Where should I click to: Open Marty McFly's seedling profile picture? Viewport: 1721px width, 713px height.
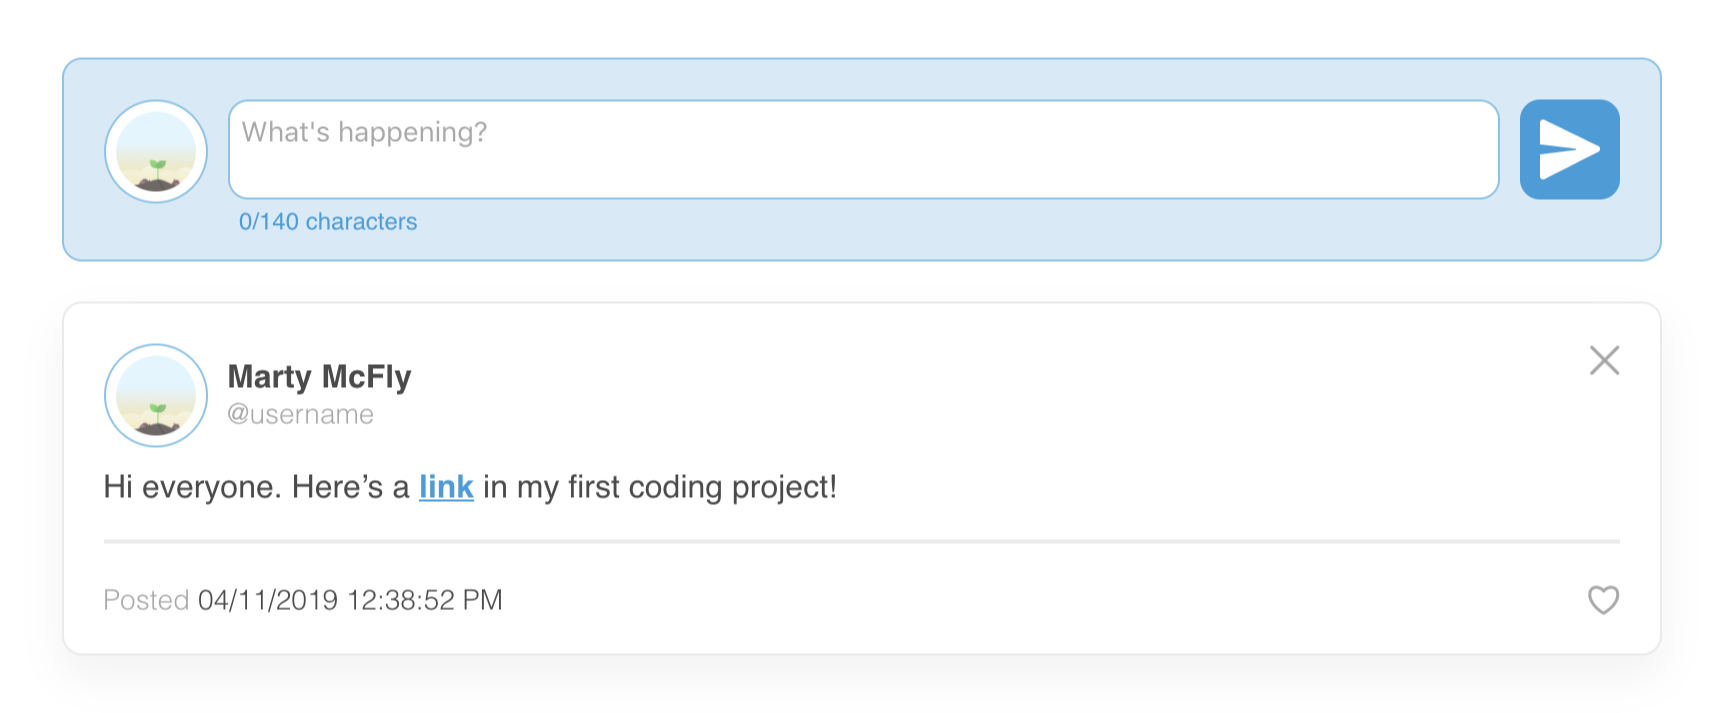[156, 395]
